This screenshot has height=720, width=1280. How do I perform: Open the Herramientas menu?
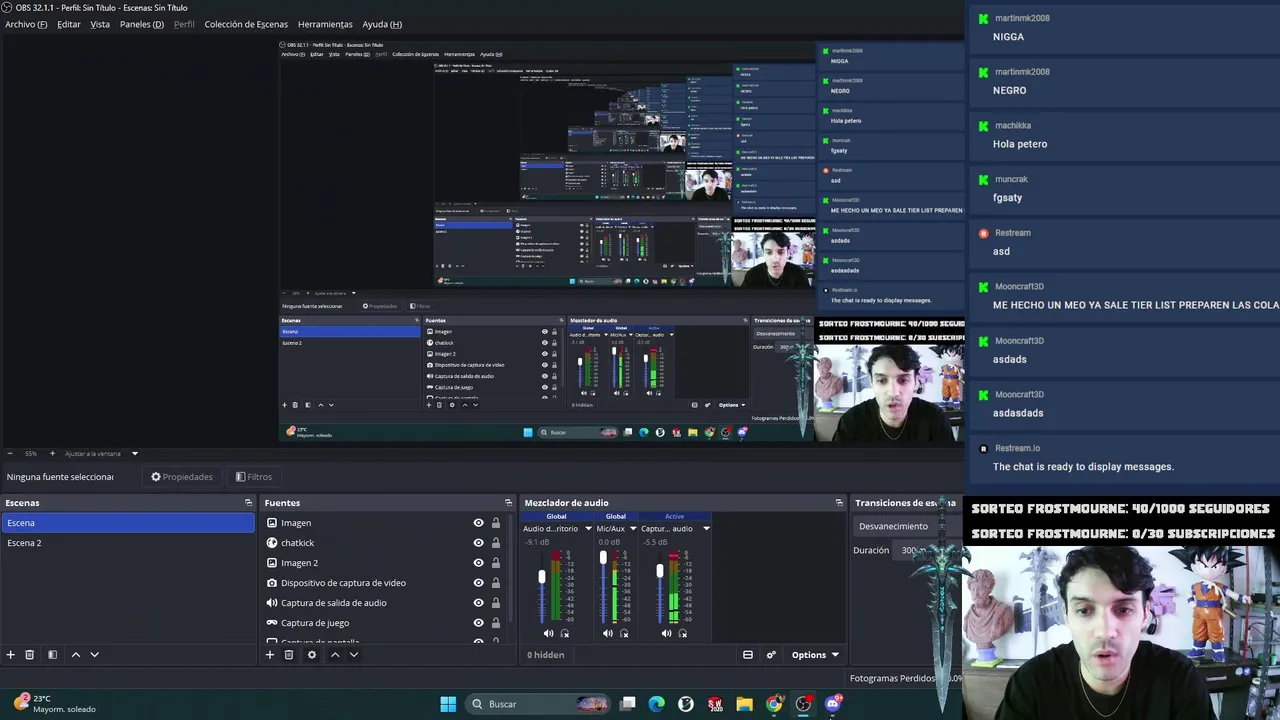point(325,24)
